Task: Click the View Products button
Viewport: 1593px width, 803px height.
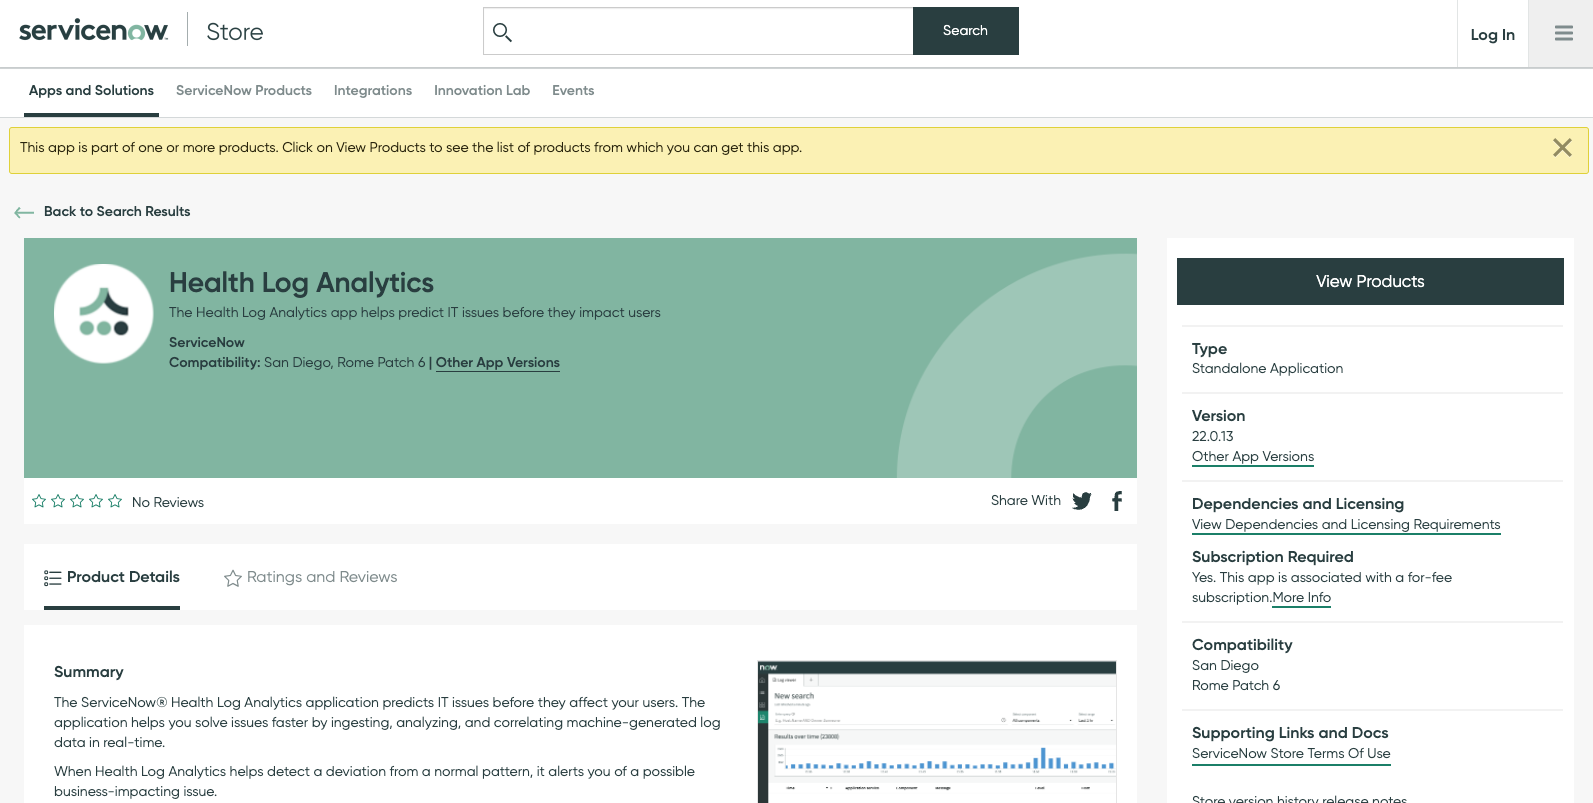Action: click(x=1370, y=282)
